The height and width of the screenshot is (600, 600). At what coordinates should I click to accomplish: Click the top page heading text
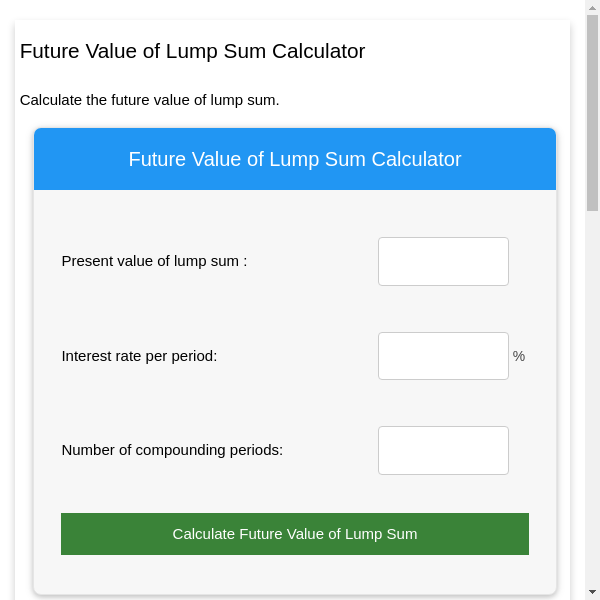click(192, 51)
